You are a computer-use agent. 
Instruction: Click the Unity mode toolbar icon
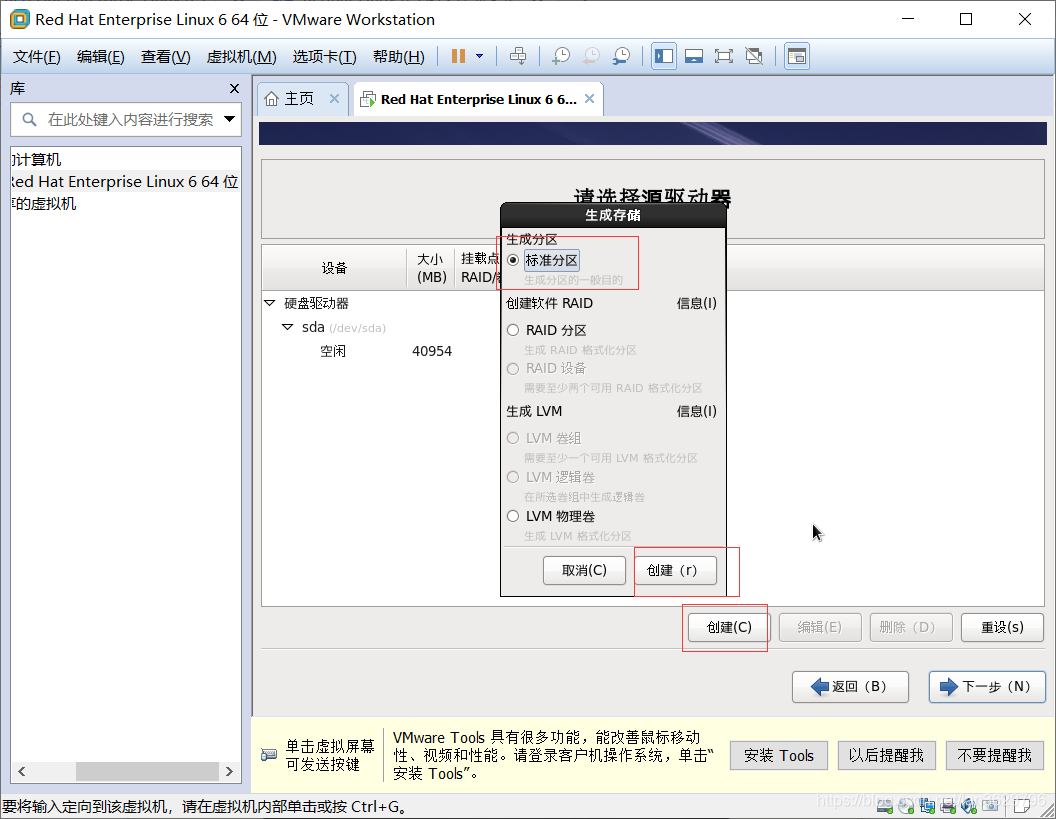(x=754, y=56)
